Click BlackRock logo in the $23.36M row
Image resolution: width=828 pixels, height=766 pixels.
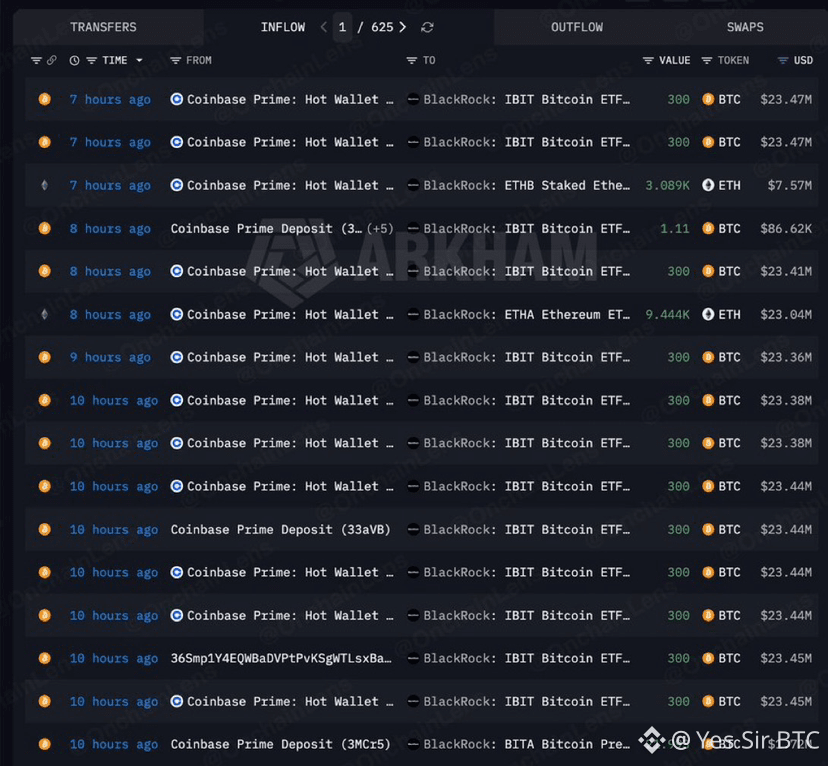coord(413,357)
